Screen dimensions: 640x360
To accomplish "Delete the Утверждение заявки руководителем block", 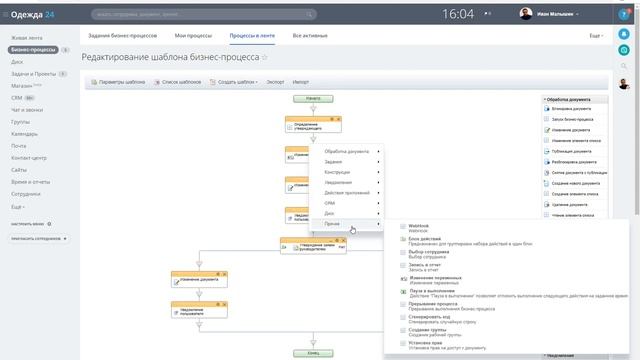I will tap(343, 240).
